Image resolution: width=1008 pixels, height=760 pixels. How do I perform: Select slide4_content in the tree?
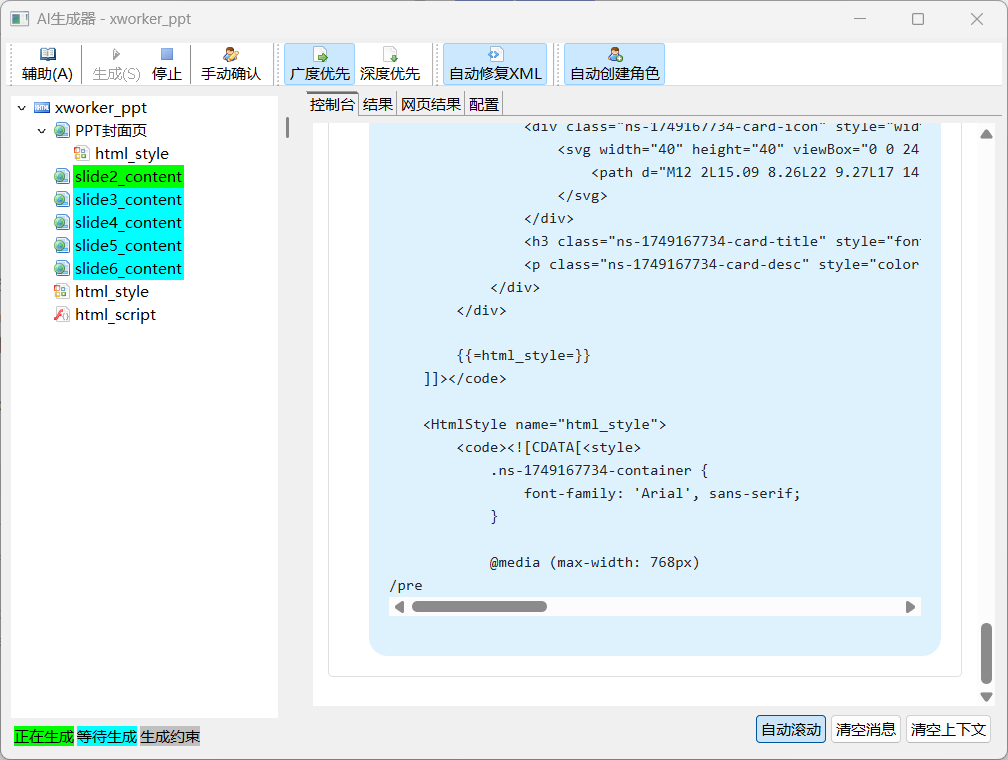point(128,223)
